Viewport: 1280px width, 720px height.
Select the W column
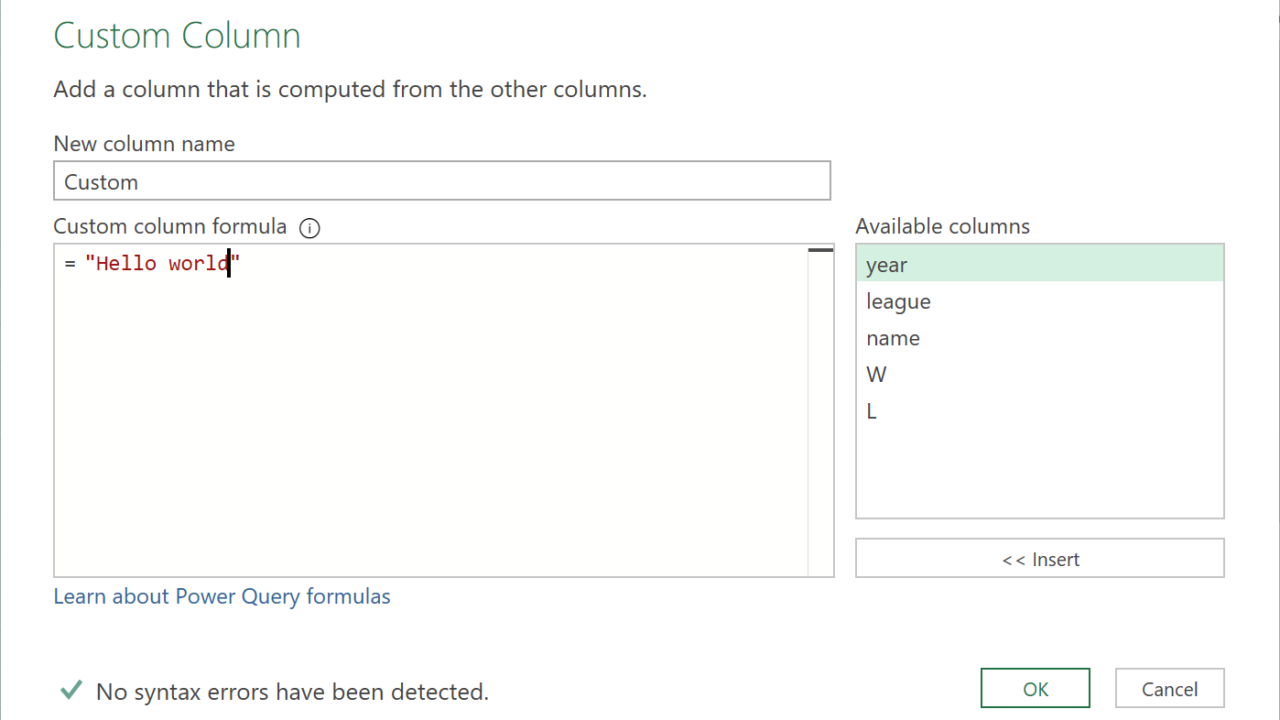coord(1039,375)
